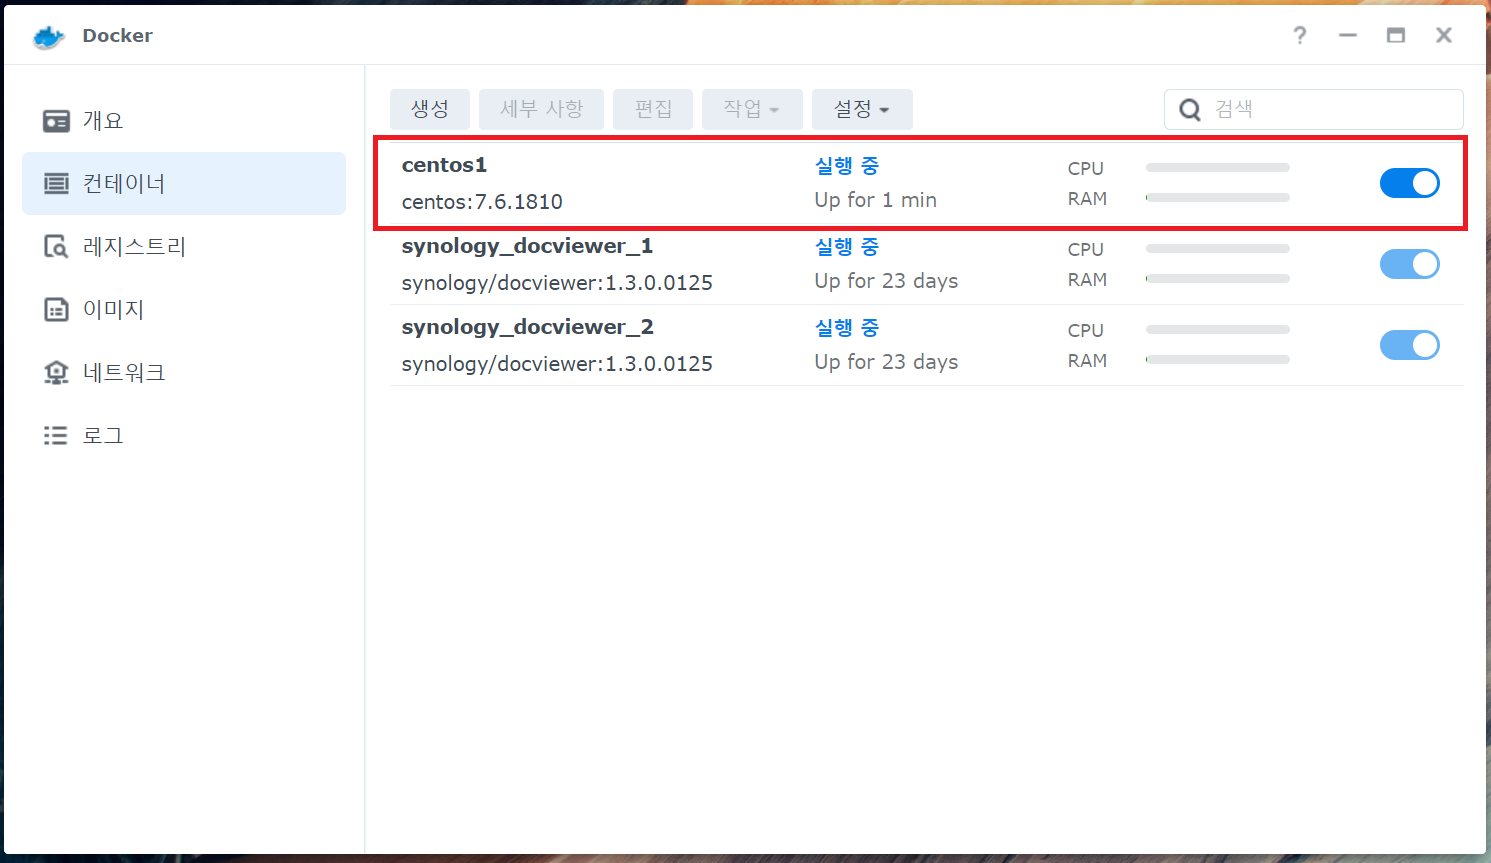This screenshot has width=1491, height=863.
Task: Click 실행 중 status of synology_docviewer_2
Action: pos(847,328)
